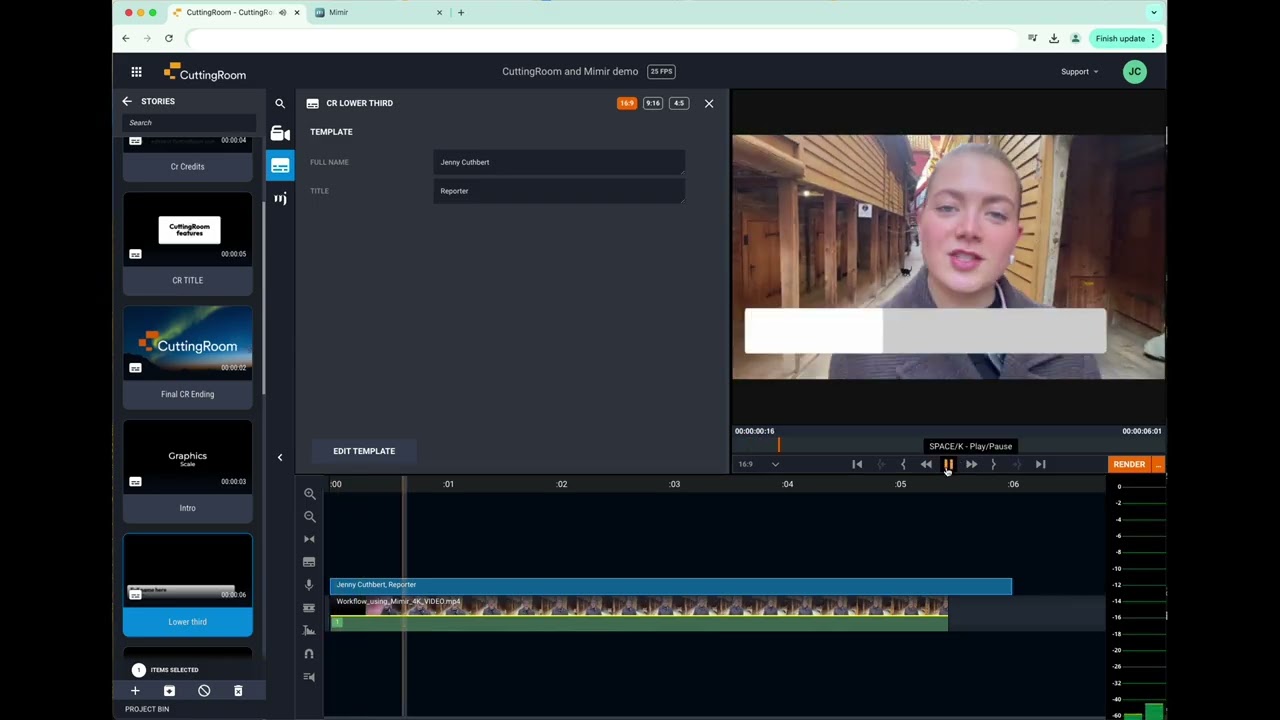The width and height of the screenshot is (1280, 720).
Task: Click the Title input field
Action: [559, 191]
